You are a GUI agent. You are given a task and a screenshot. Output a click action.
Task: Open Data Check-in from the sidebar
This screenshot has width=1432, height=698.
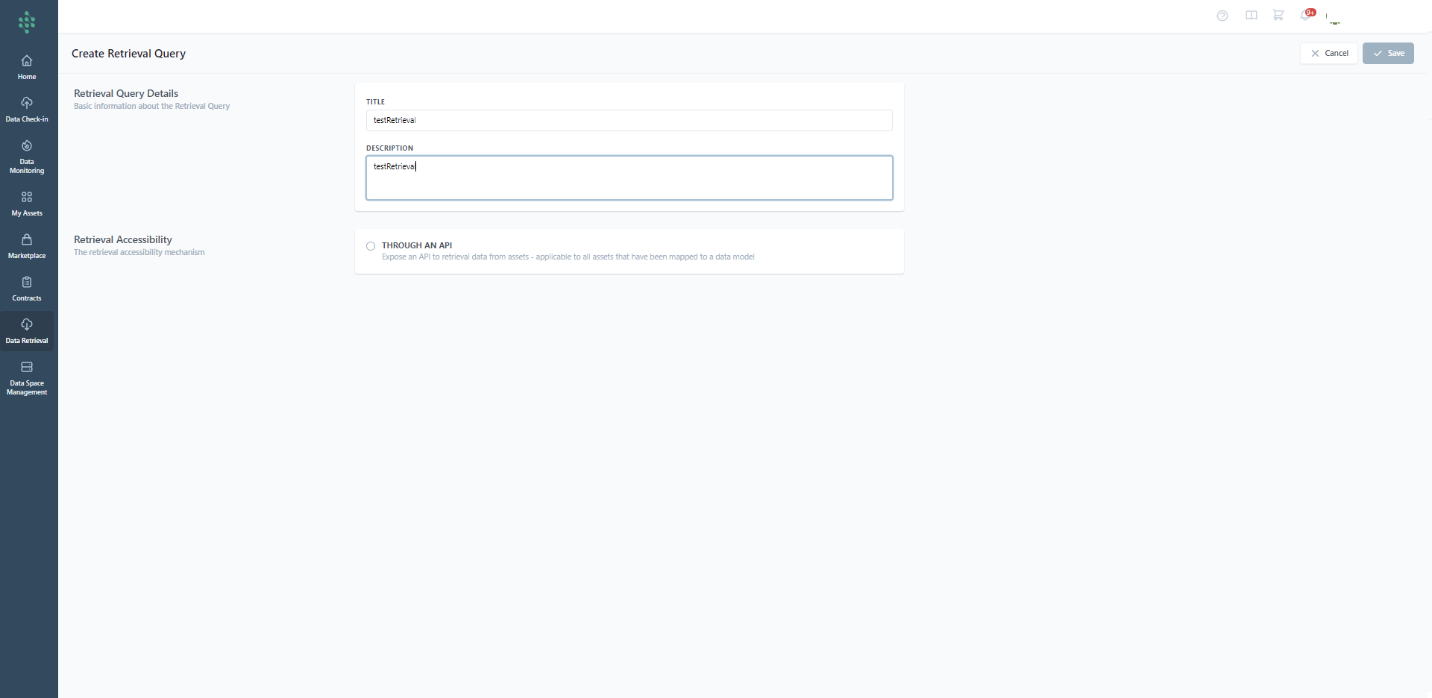(27, 109)
